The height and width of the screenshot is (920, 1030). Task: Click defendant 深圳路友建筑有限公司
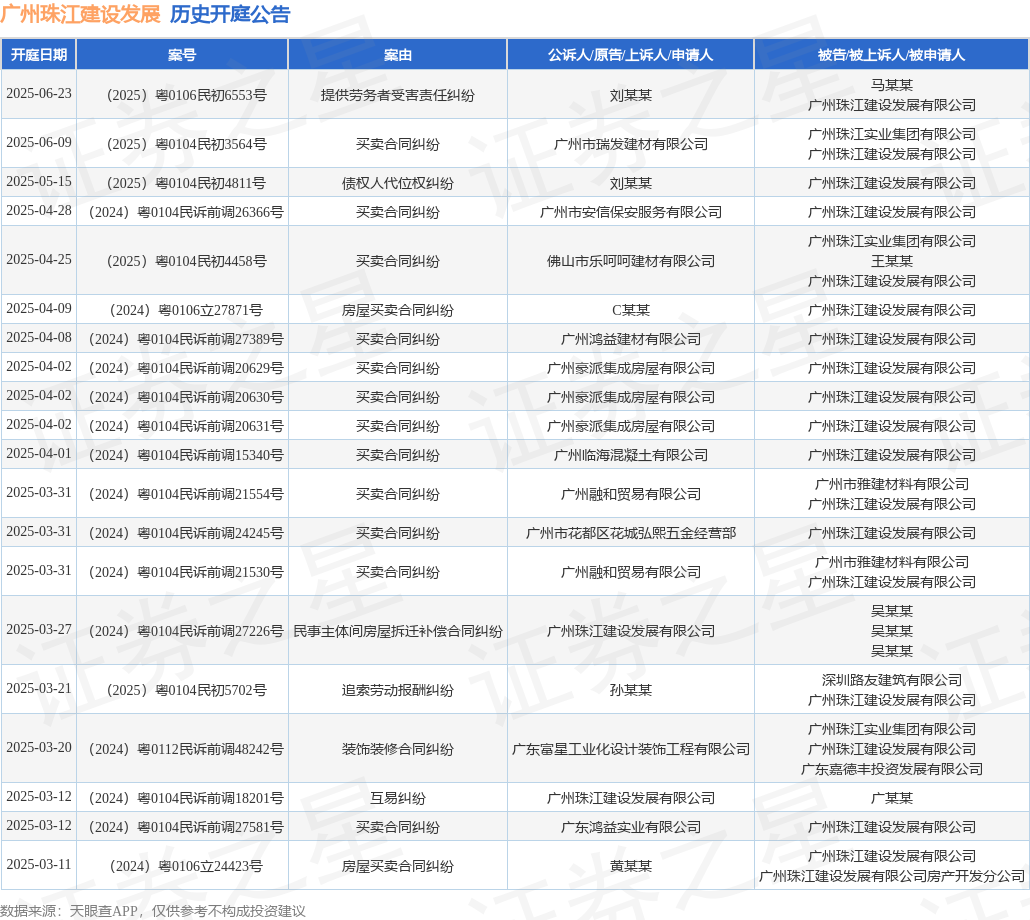[x=891, y=680]
